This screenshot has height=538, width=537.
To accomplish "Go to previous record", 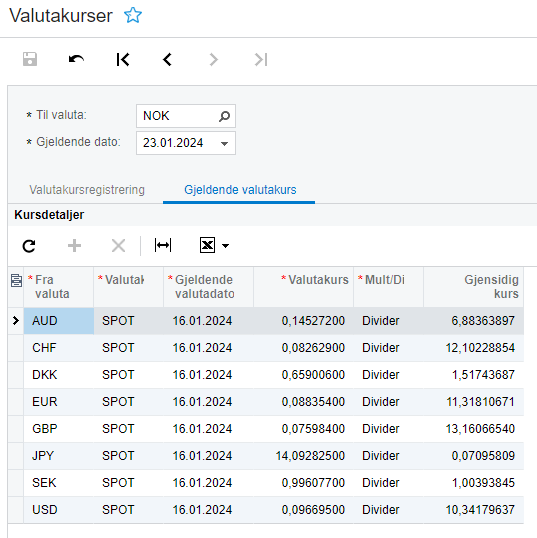I will click(167, 59).
